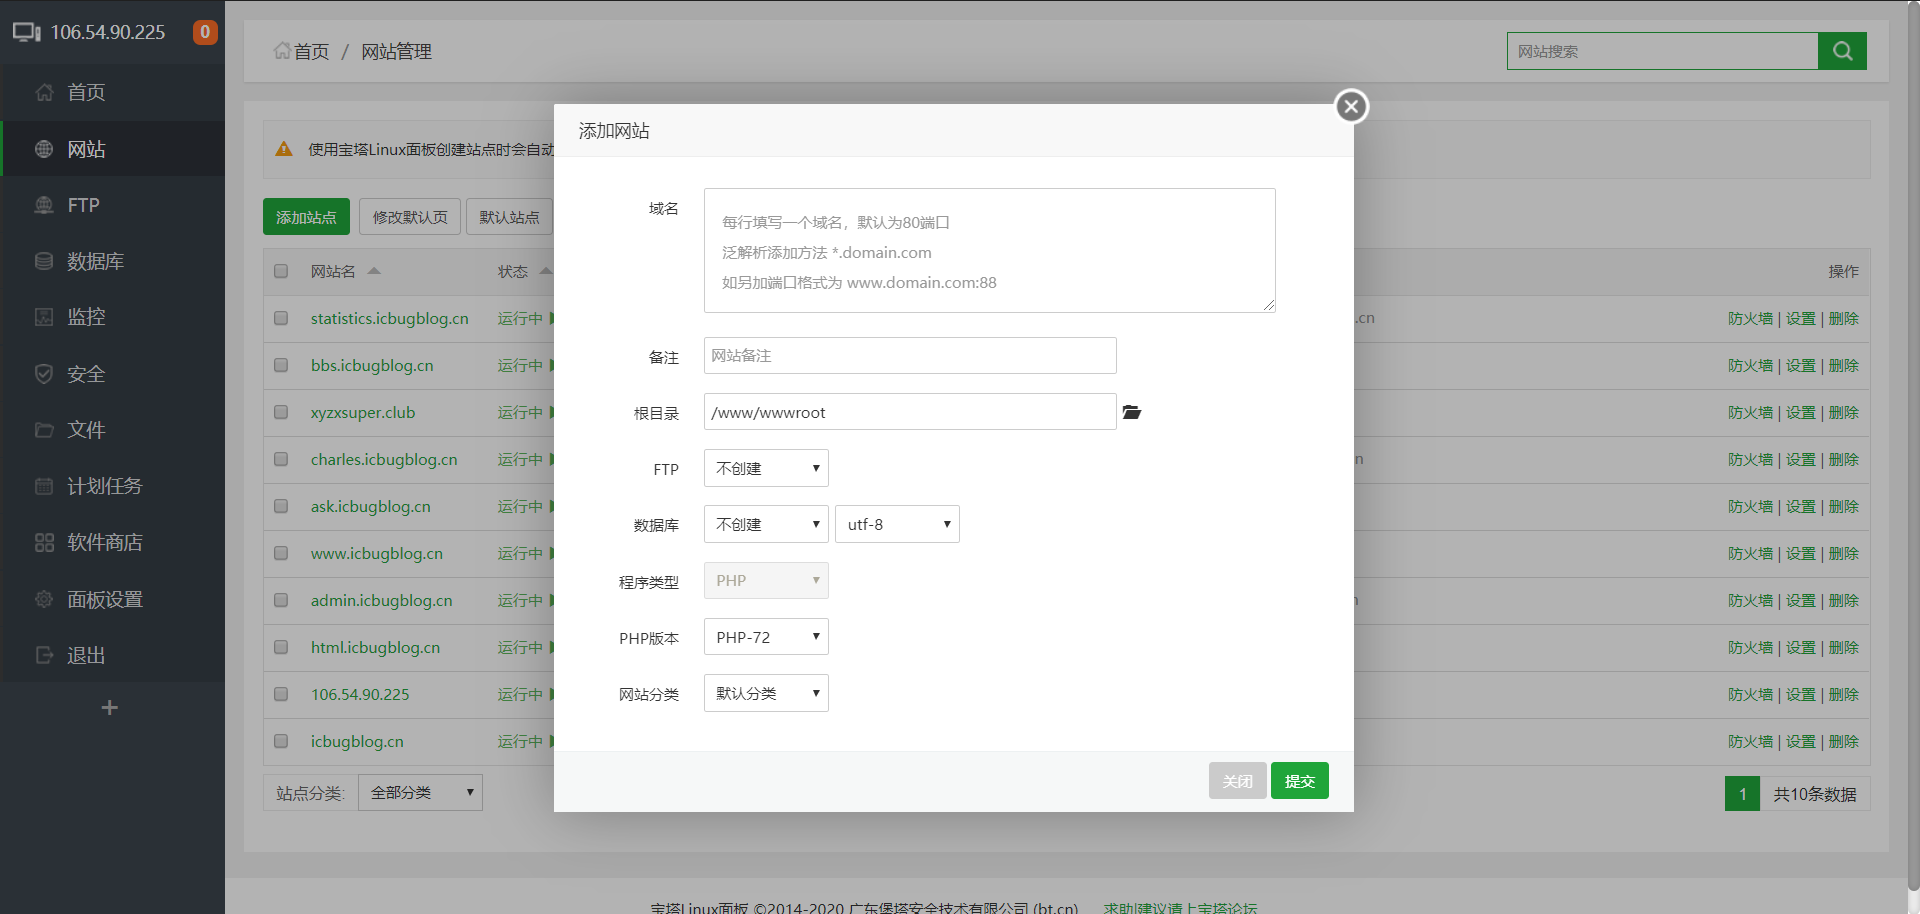Click into the 域名 textarea
The image size is (1920, 914).
pos(989,250)
